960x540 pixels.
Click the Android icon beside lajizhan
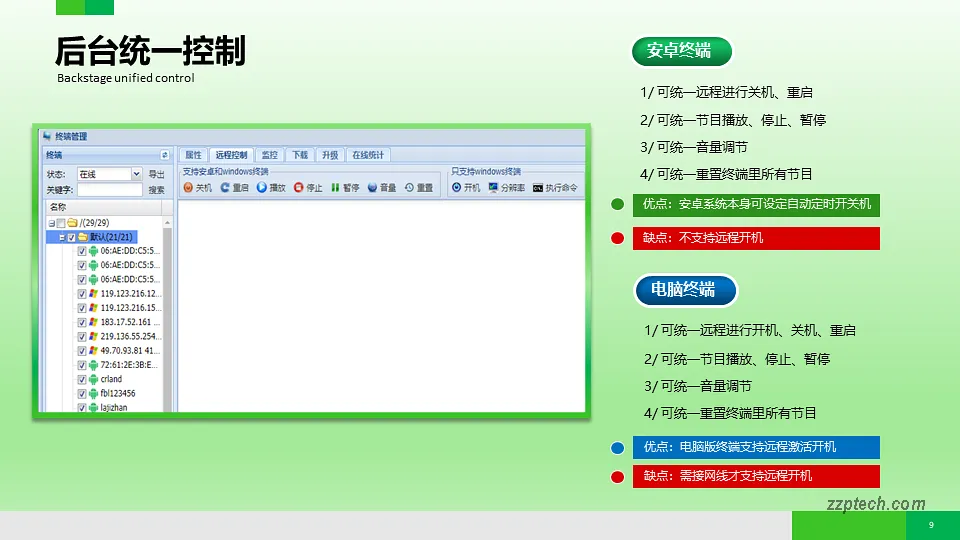(93, 407)
